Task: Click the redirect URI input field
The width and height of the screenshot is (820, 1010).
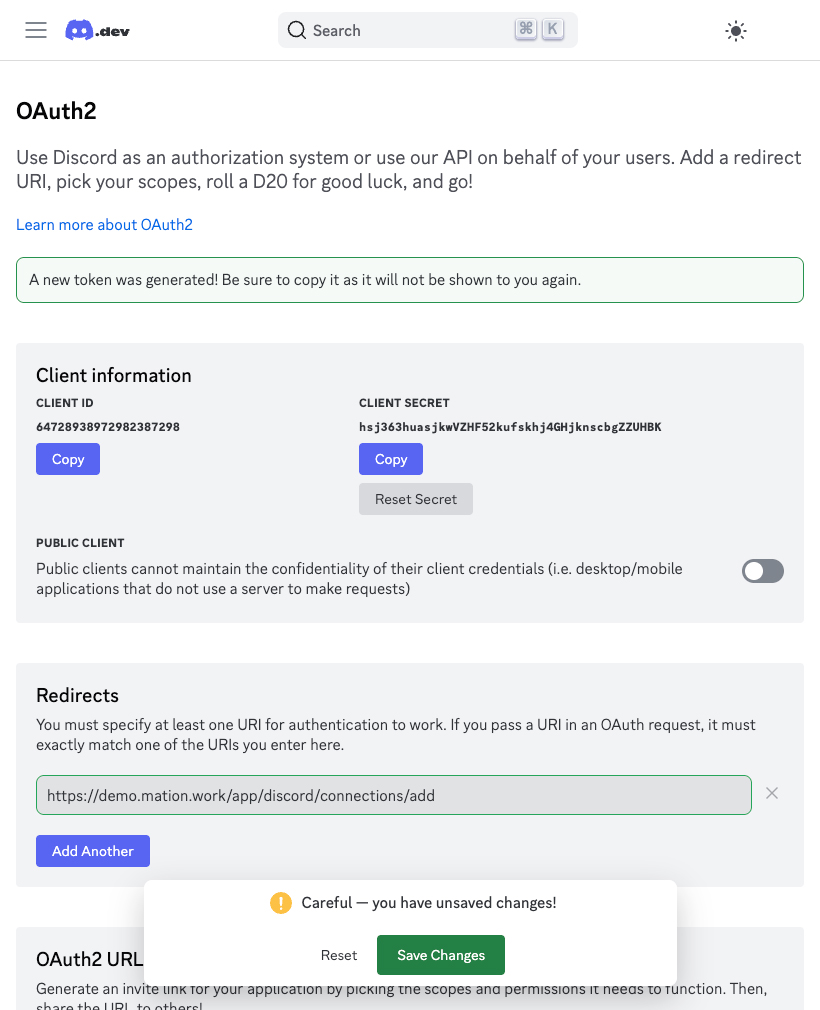Action: 394,796
